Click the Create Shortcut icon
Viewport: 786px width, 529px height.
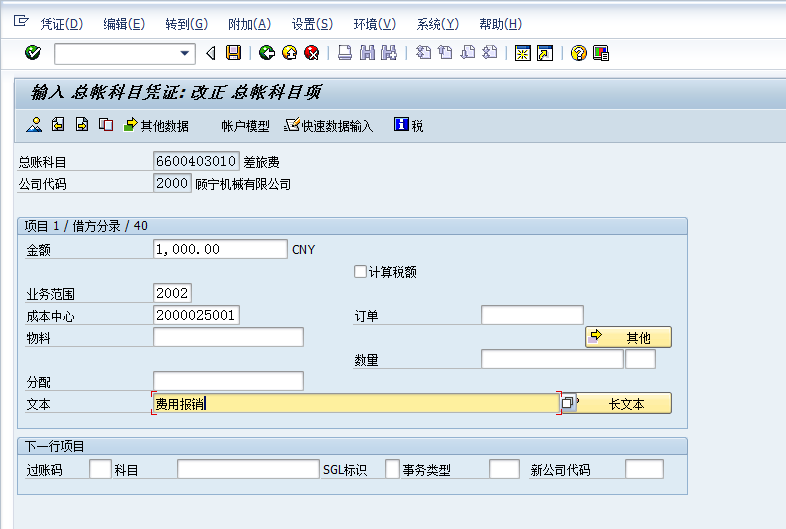pyautogui.click(x=545, y=53)
